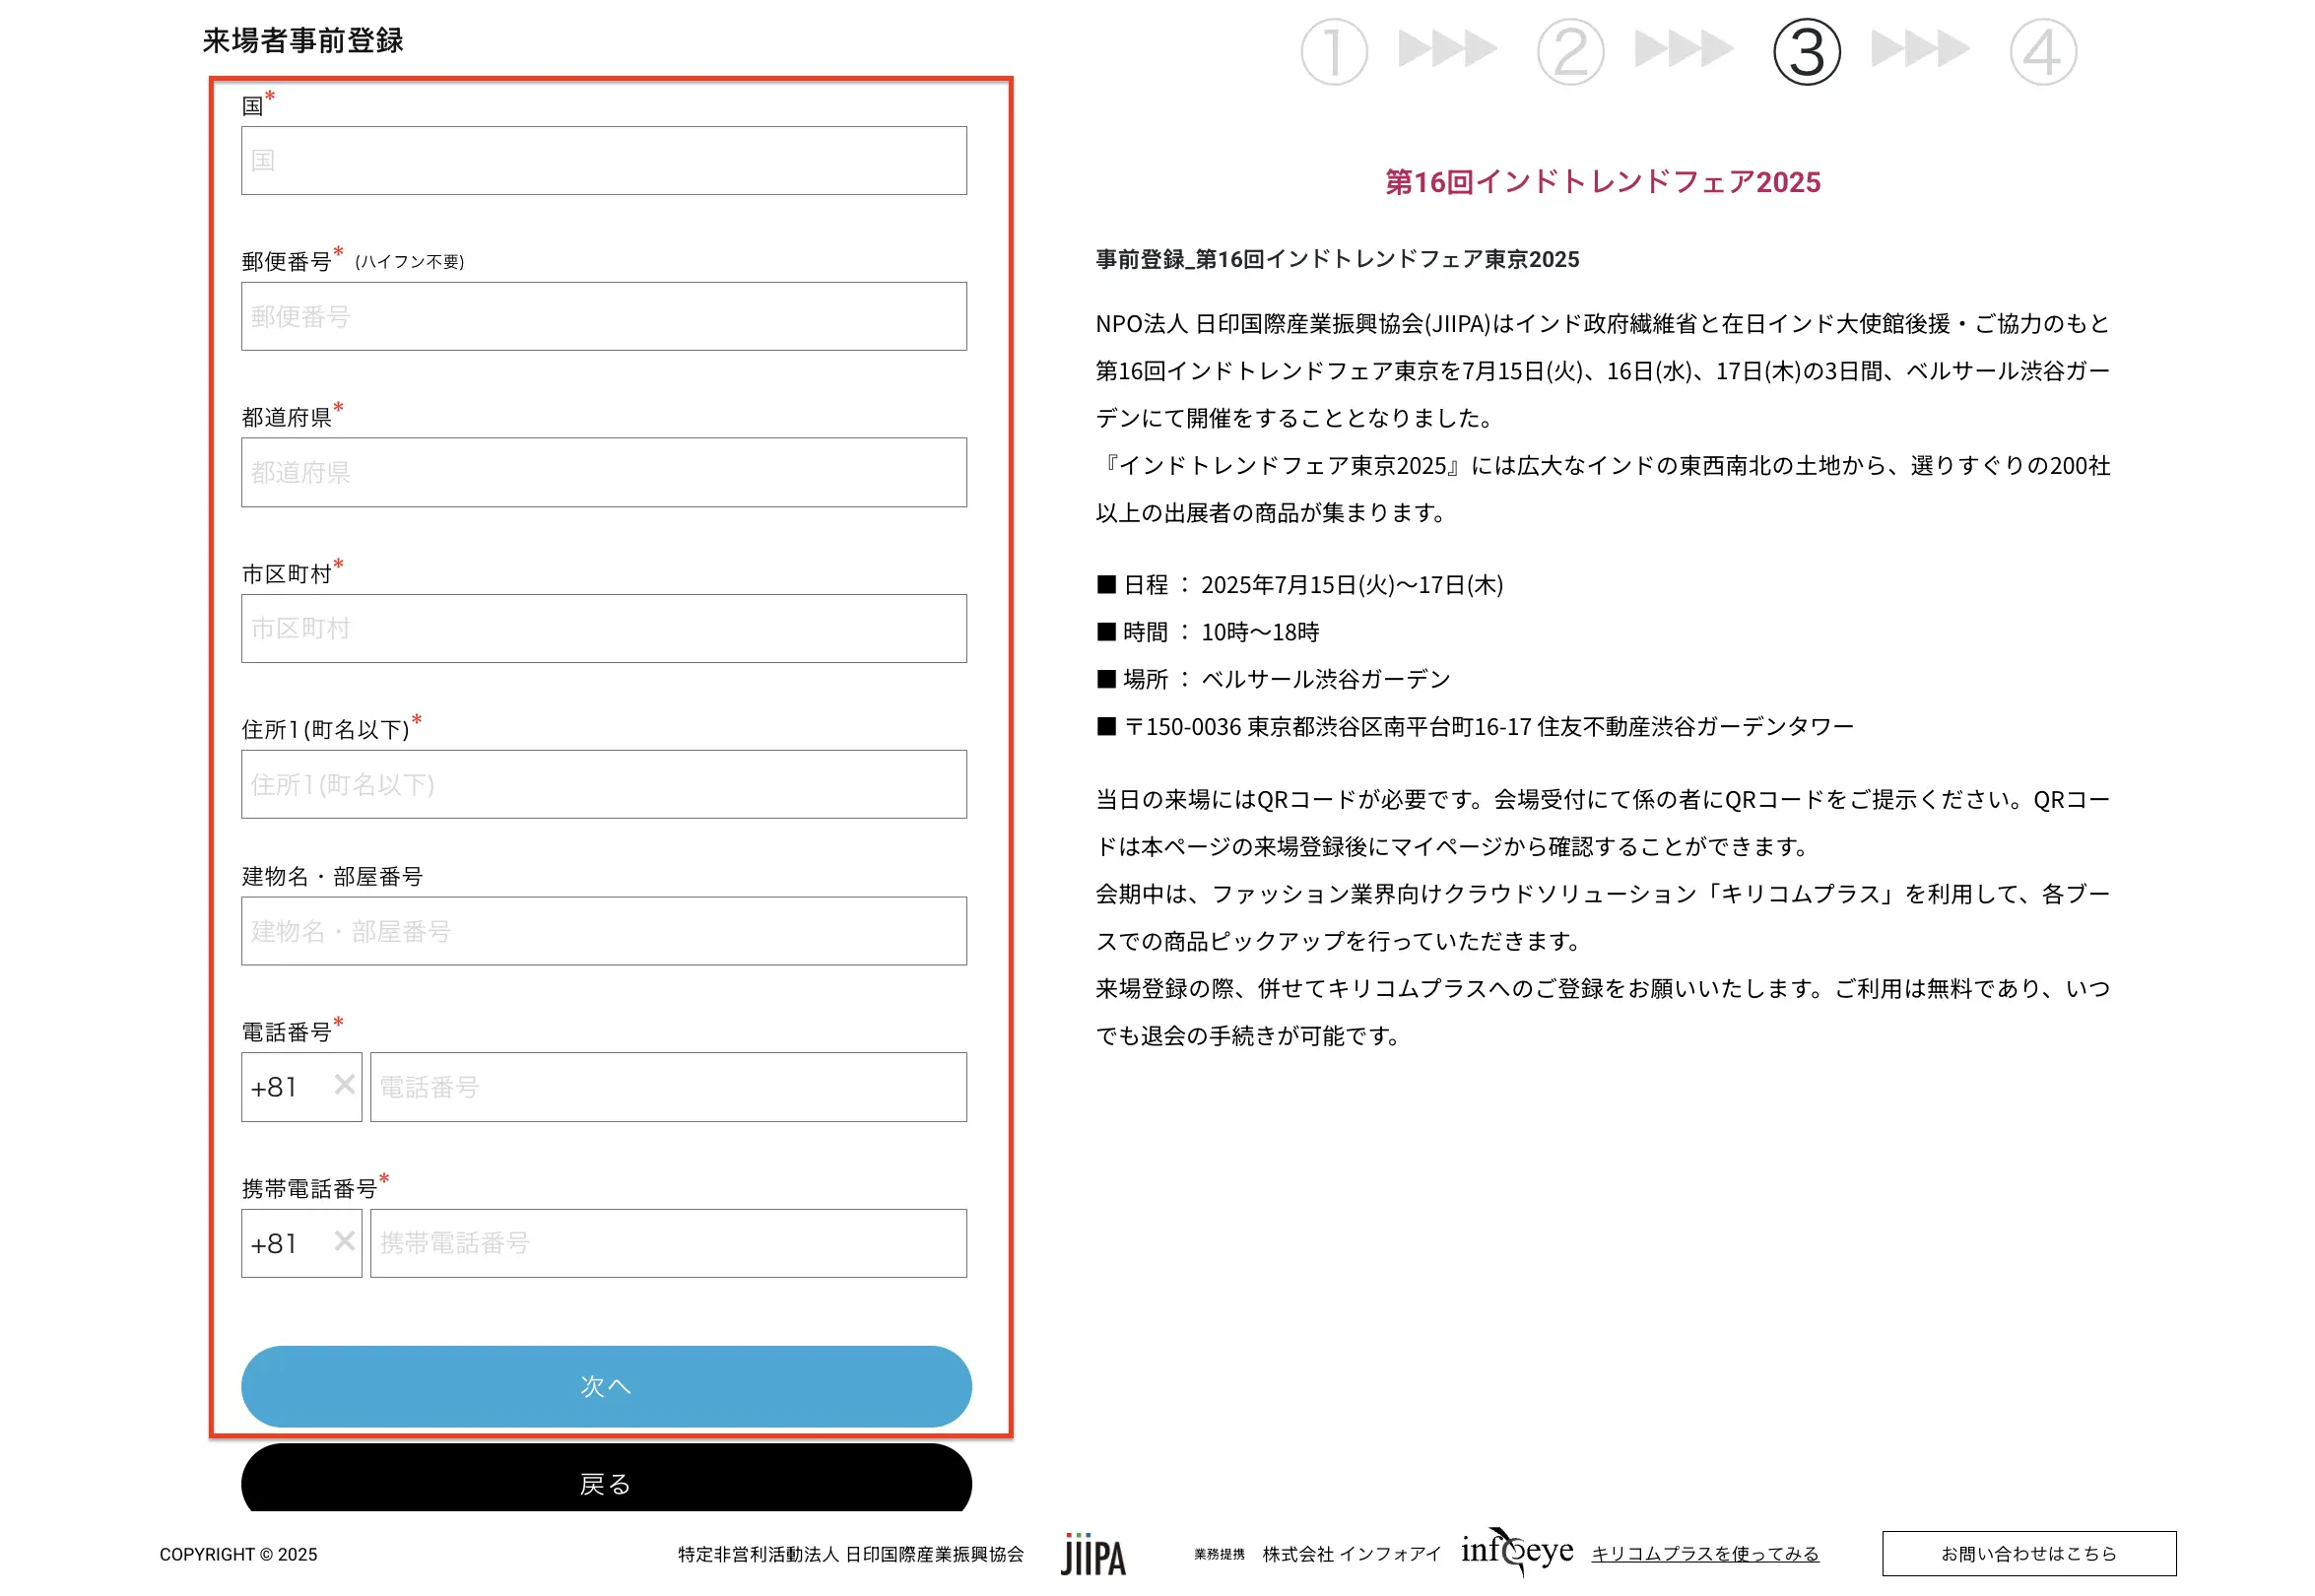This screenshot has width=2315, height=1596.
Task: Focus the 建物名・部屋番号 input field
Action: (604, 931)
